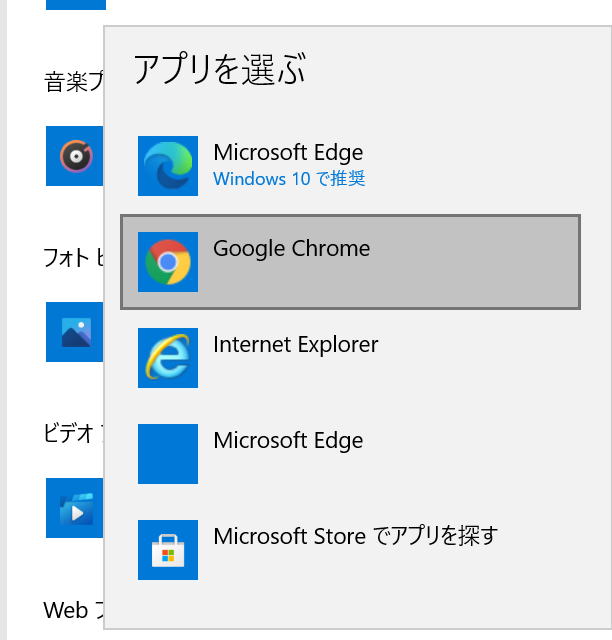The height and width of the screenshot is (640, 612).
Task: Click the 'アプリを選ぶ' heading
Action: (x=220, y=69)
